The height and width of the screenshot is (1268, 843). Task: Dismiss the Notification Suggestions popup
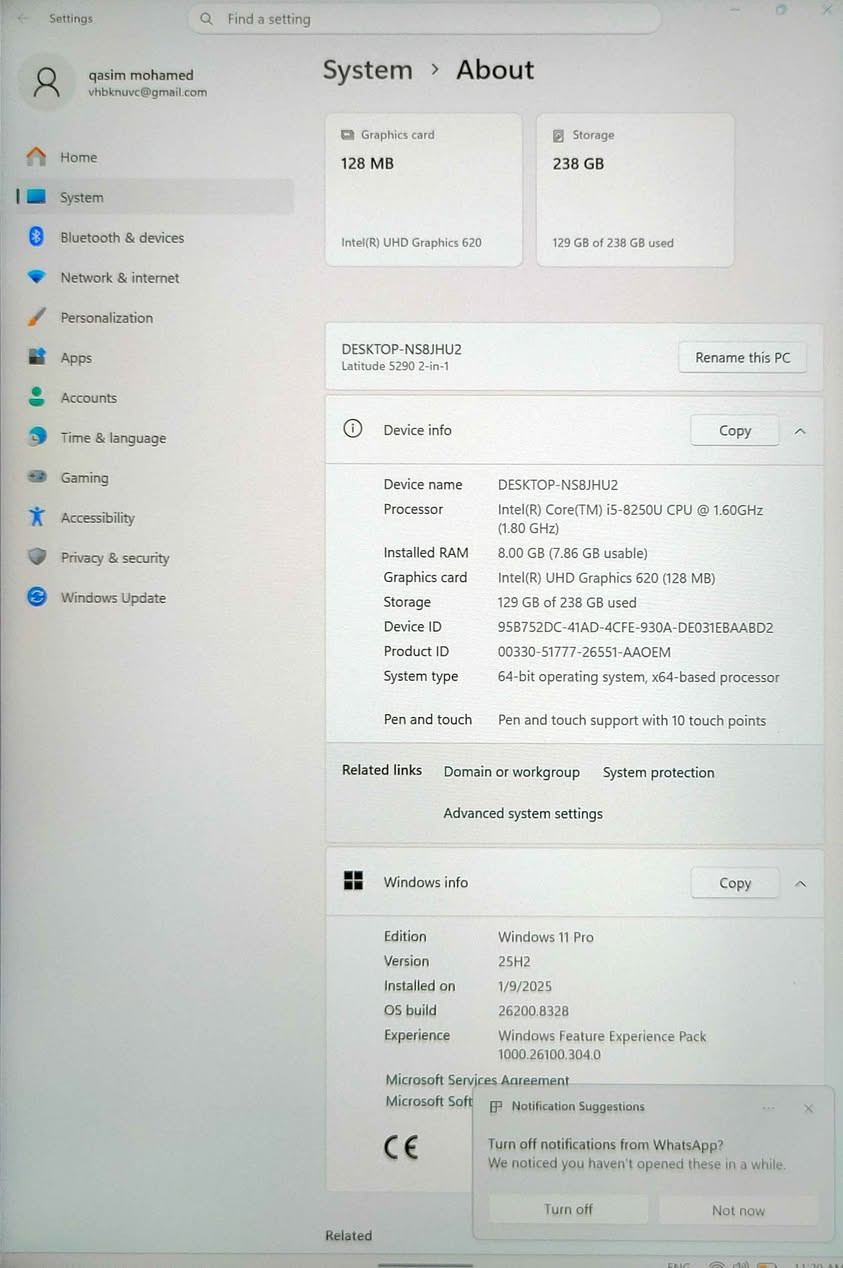pyautogui.click(x=808, y=1108)
